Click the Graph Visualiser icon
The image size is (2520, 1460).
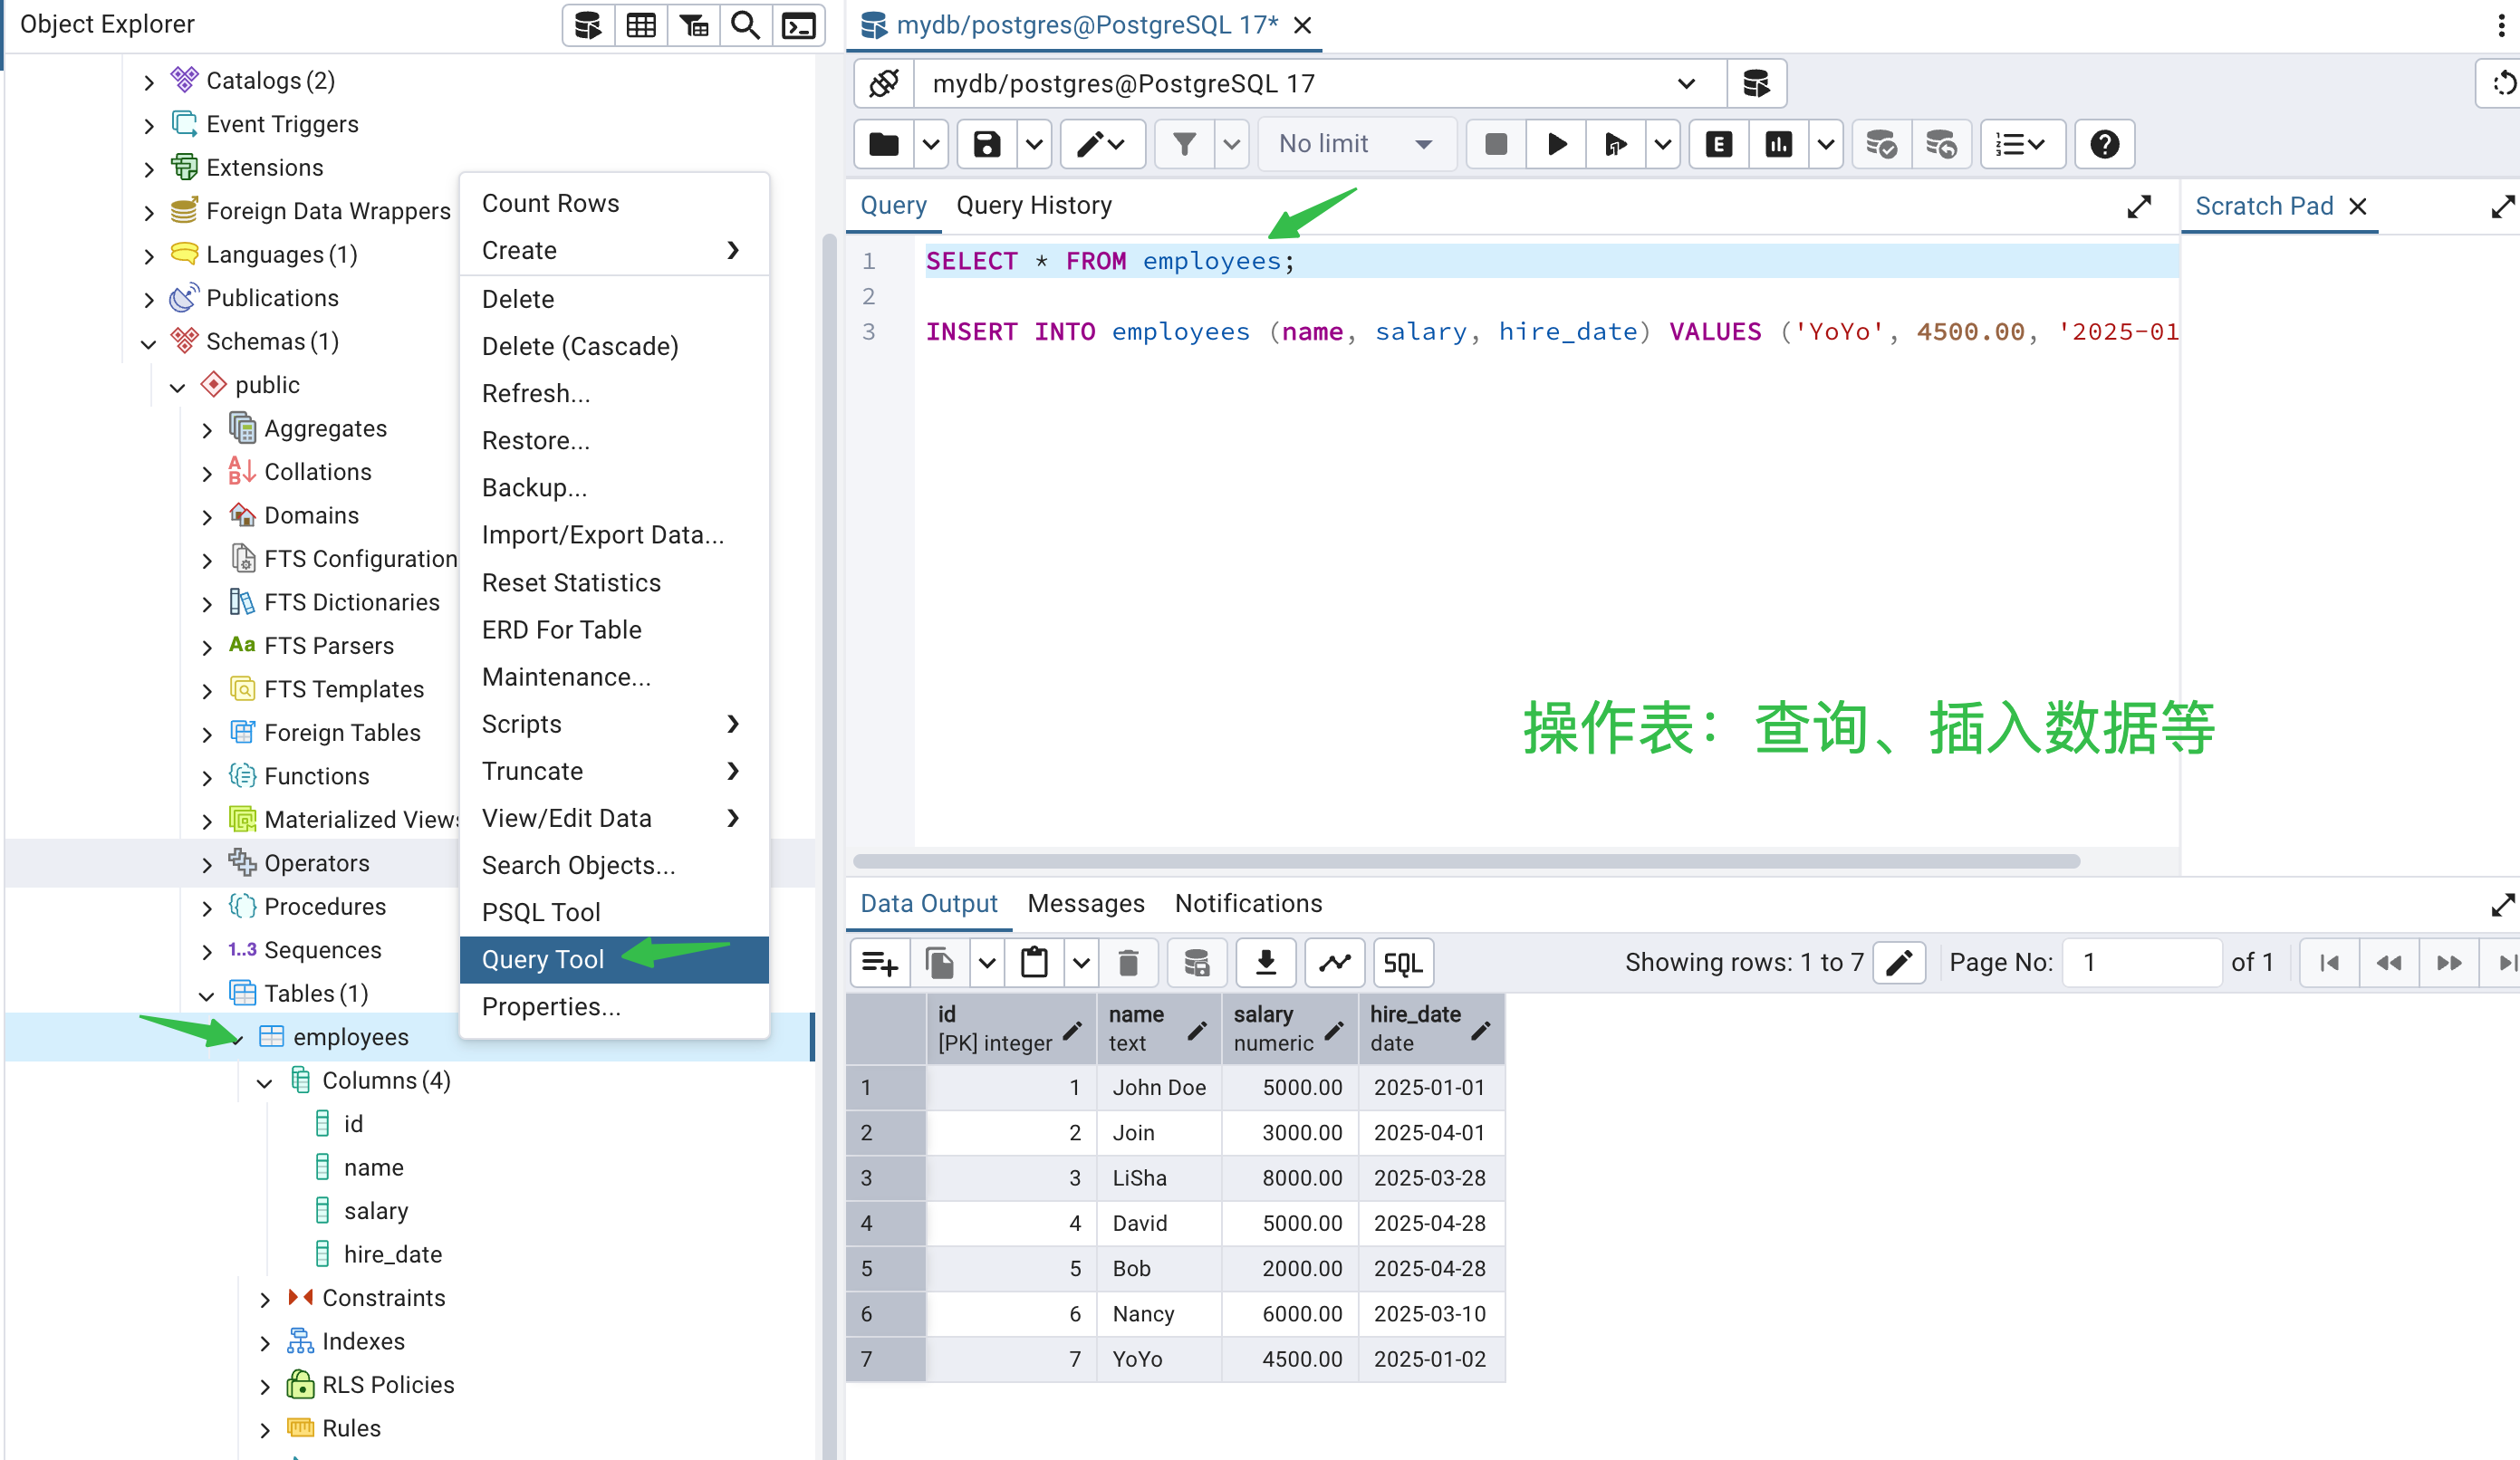click(x=1334, y=962)
